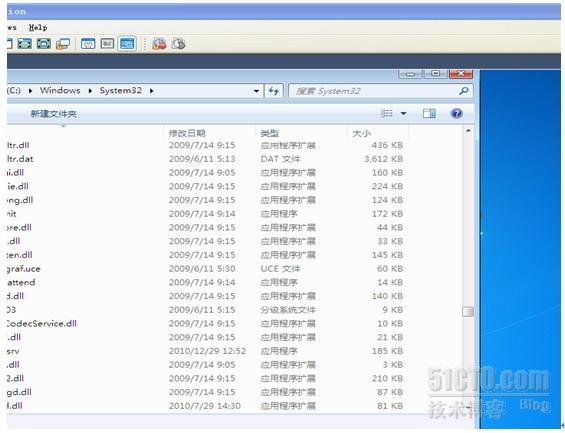Open the address bar history dropdown
Image resolution: width=565 pixels, height=433 pixels.
(x=256, y=91)
